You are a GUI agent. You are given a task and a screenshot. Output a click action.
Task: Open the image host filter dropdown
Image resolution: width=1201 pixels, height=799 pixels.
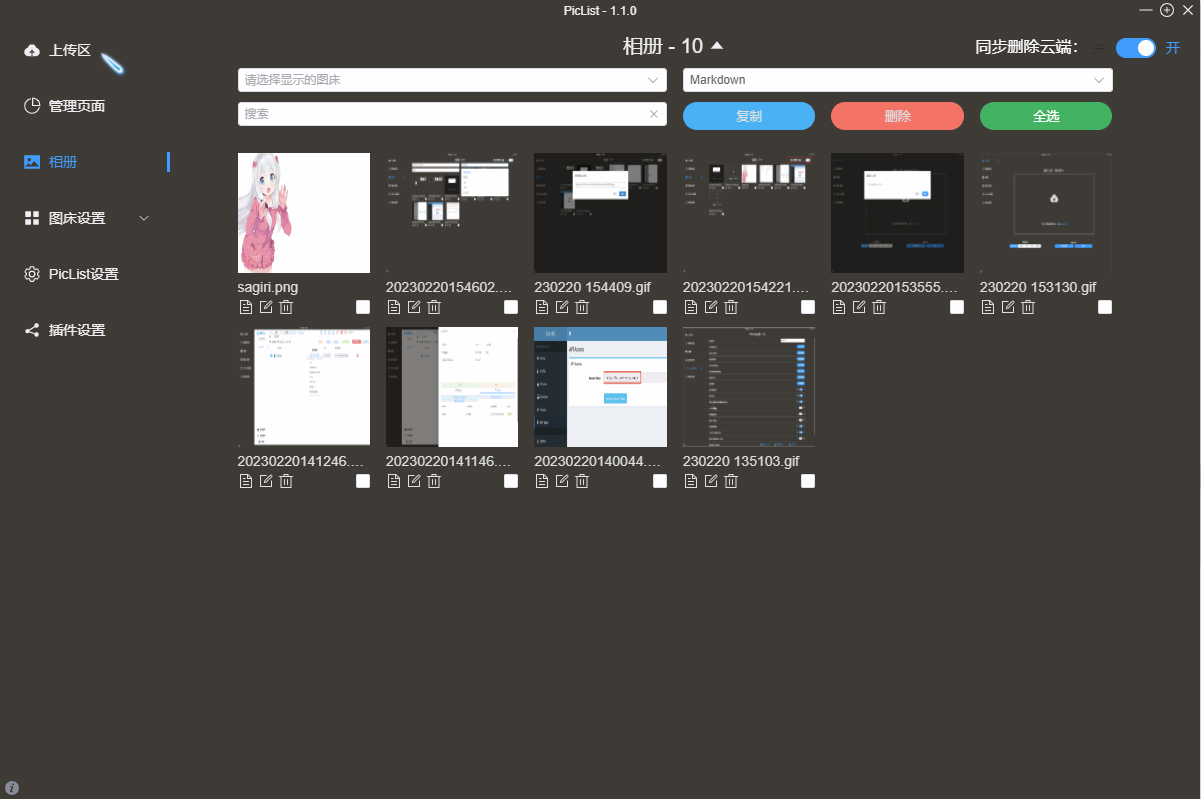pos(452,80)
